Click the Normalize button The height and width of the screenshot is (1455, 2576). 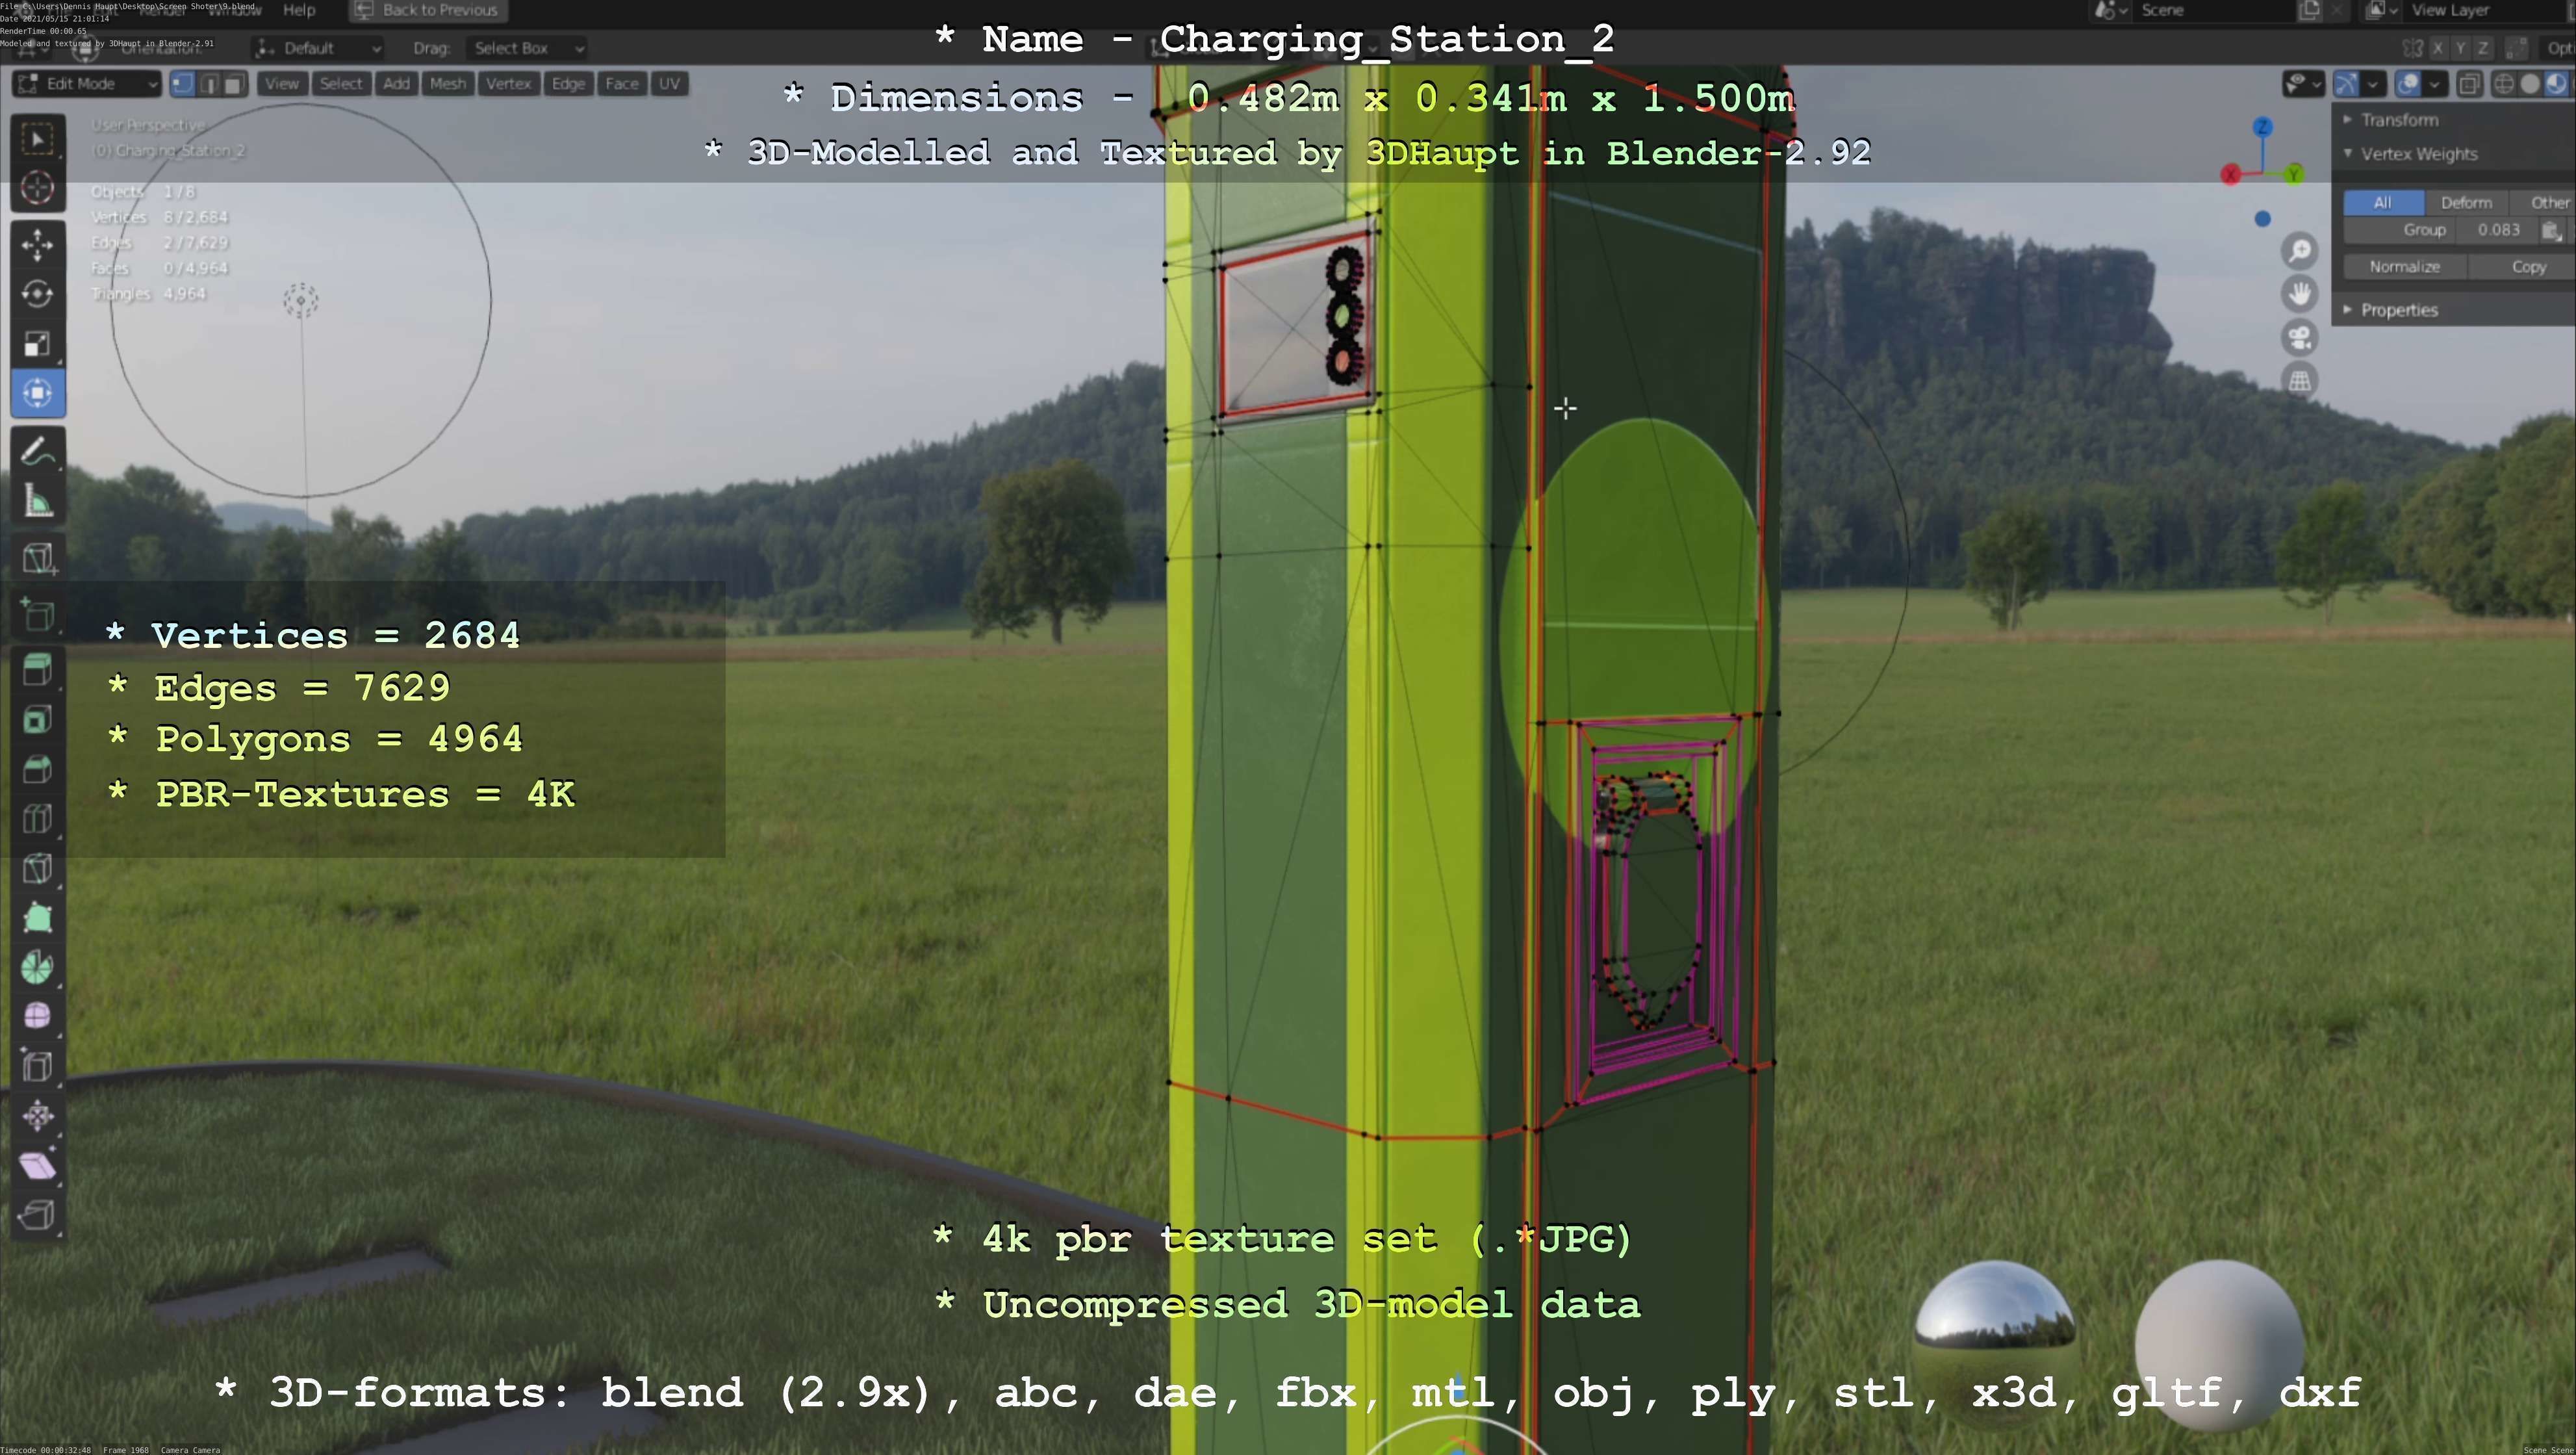click(x=2404, y=267)
